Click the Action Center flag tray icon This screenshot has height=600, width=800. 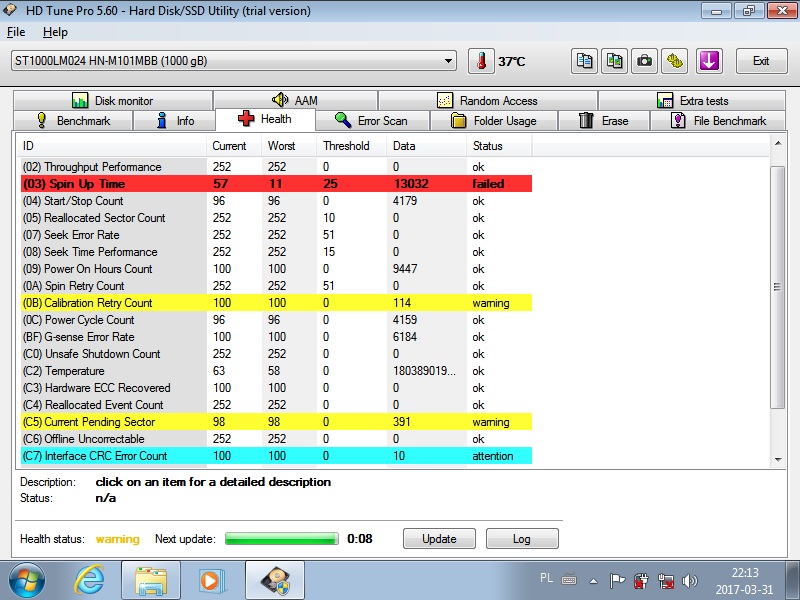click(x=617, y=580)
